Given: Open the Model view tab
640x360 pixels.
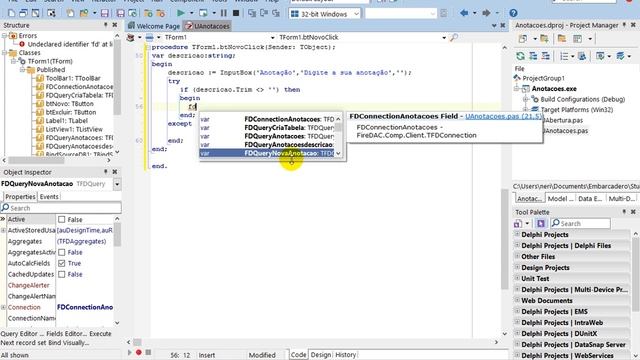Looking at the screenshot, I should pos(560,198).
